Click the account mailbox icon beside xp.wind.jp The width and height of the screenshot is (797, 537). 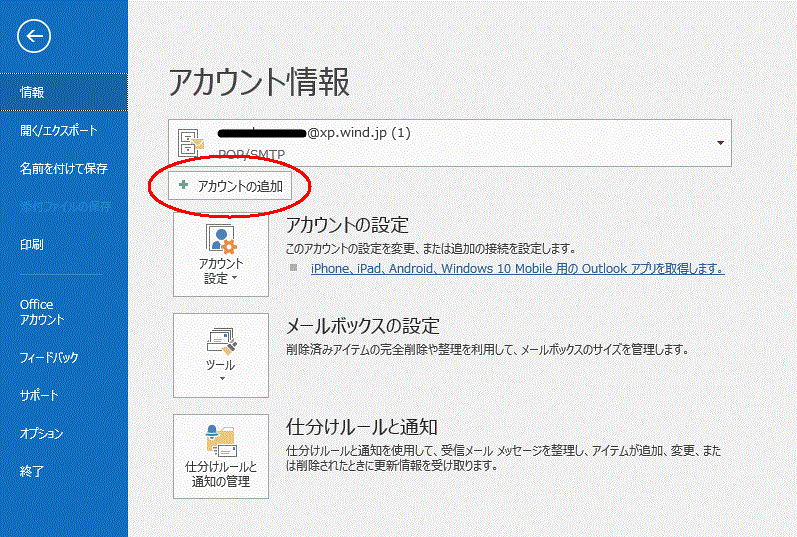click(x=191, y=142)
